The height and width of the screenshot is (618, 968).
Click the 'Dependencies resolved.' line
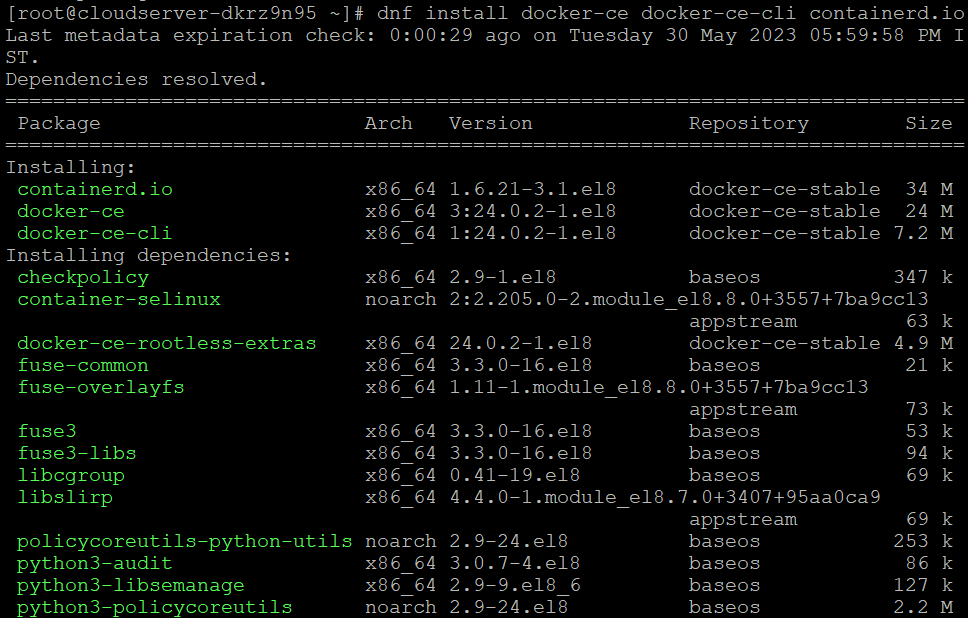[136, 79]
